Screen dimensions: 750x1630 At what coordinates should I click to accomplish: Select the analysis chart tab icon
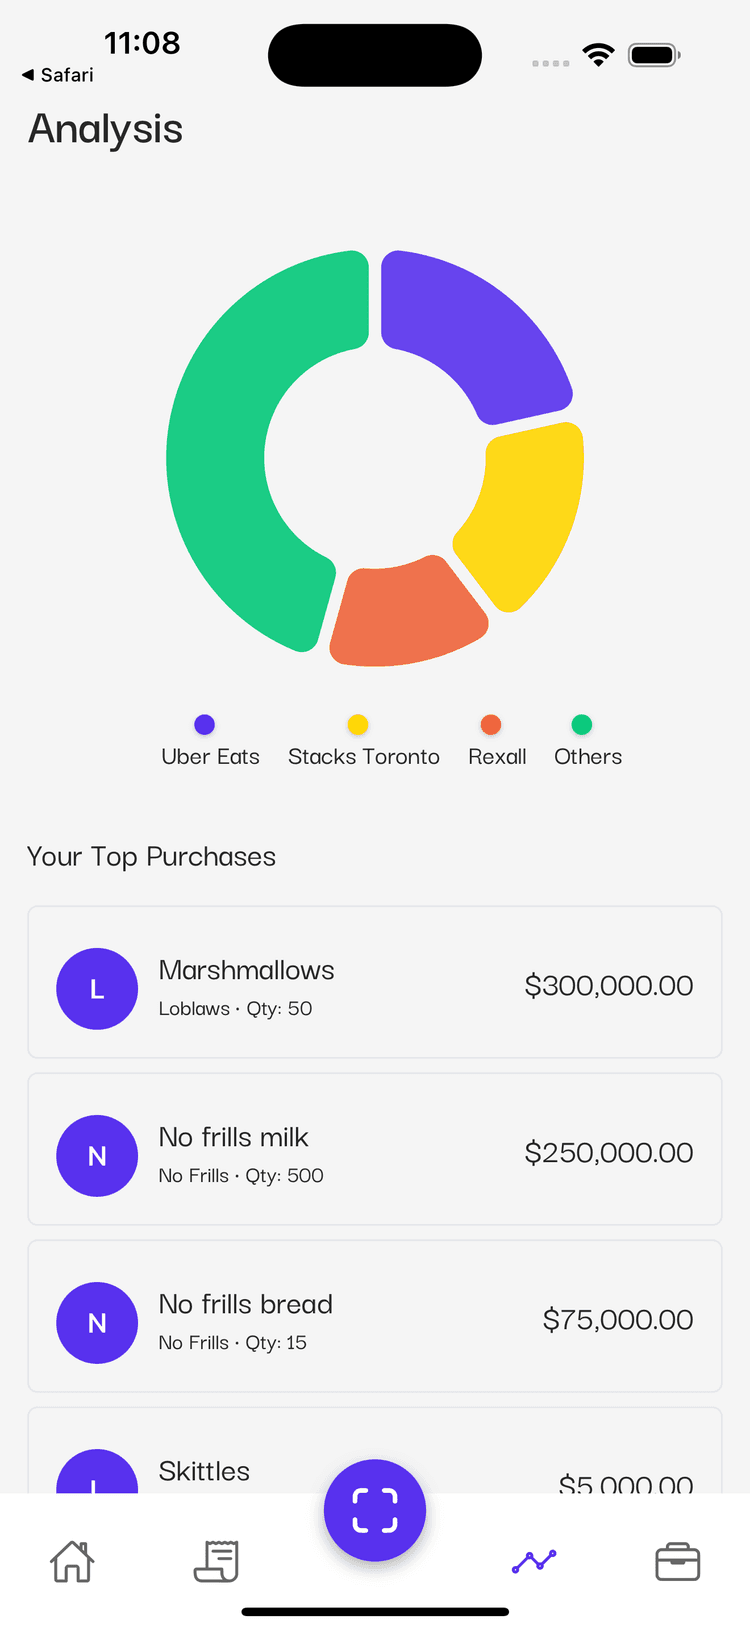coord(534,1561)
